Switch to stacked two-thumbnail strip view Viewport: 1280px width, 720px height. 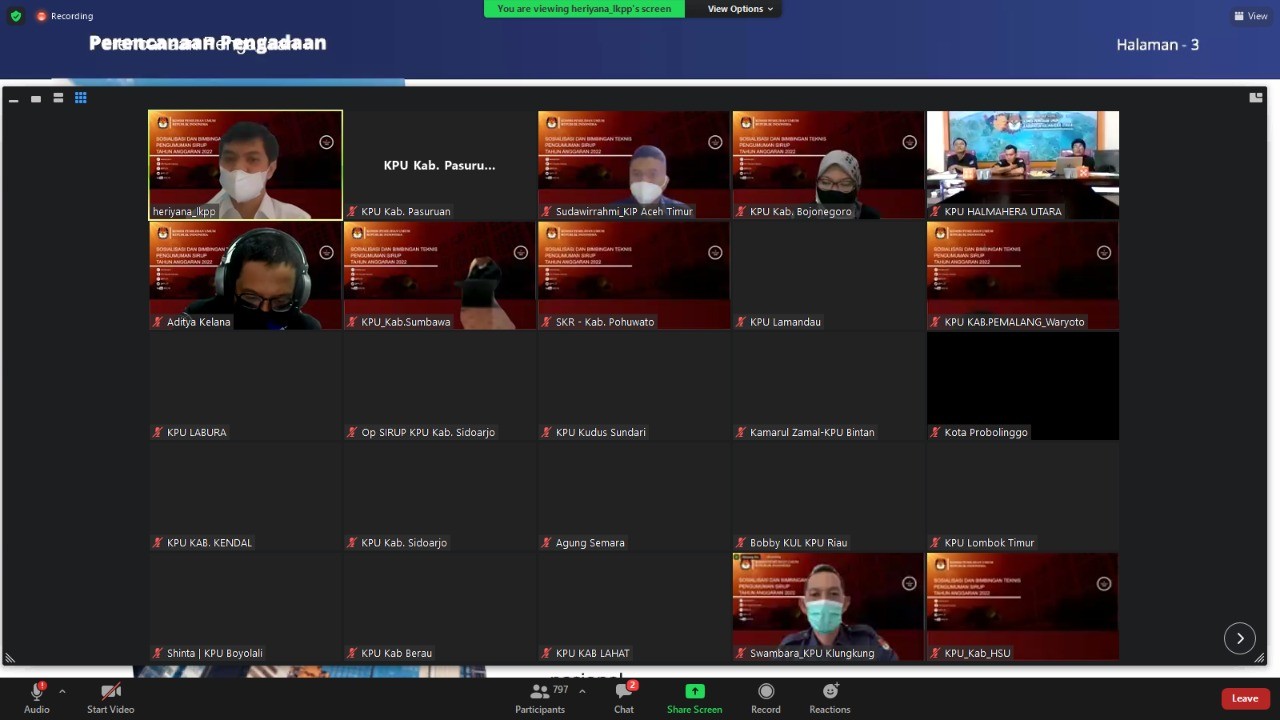click(x=58, y=98)
